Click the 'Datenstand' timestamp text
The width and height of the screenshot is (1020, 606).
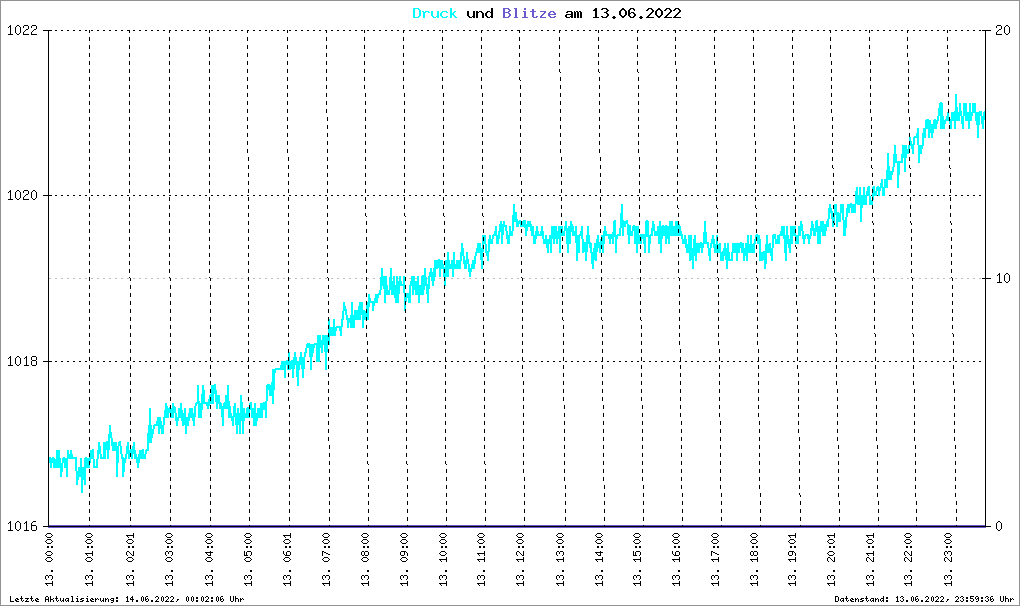click(924, 599)
